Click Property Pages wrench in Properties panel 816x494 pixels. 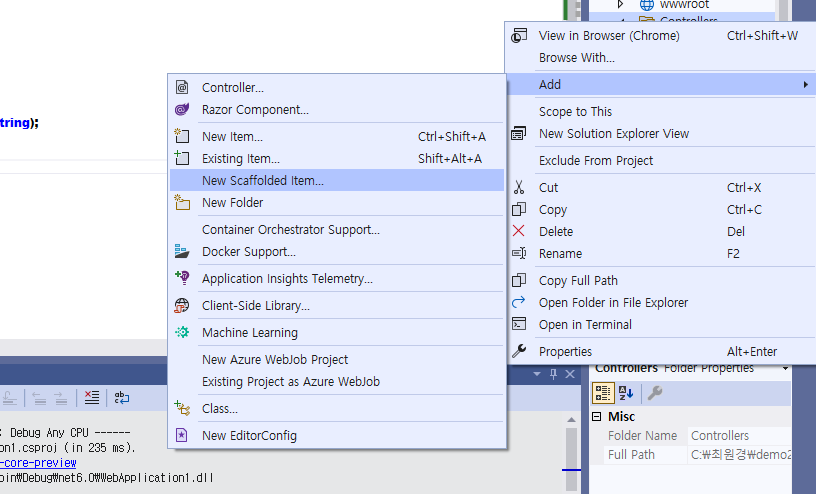655,393
